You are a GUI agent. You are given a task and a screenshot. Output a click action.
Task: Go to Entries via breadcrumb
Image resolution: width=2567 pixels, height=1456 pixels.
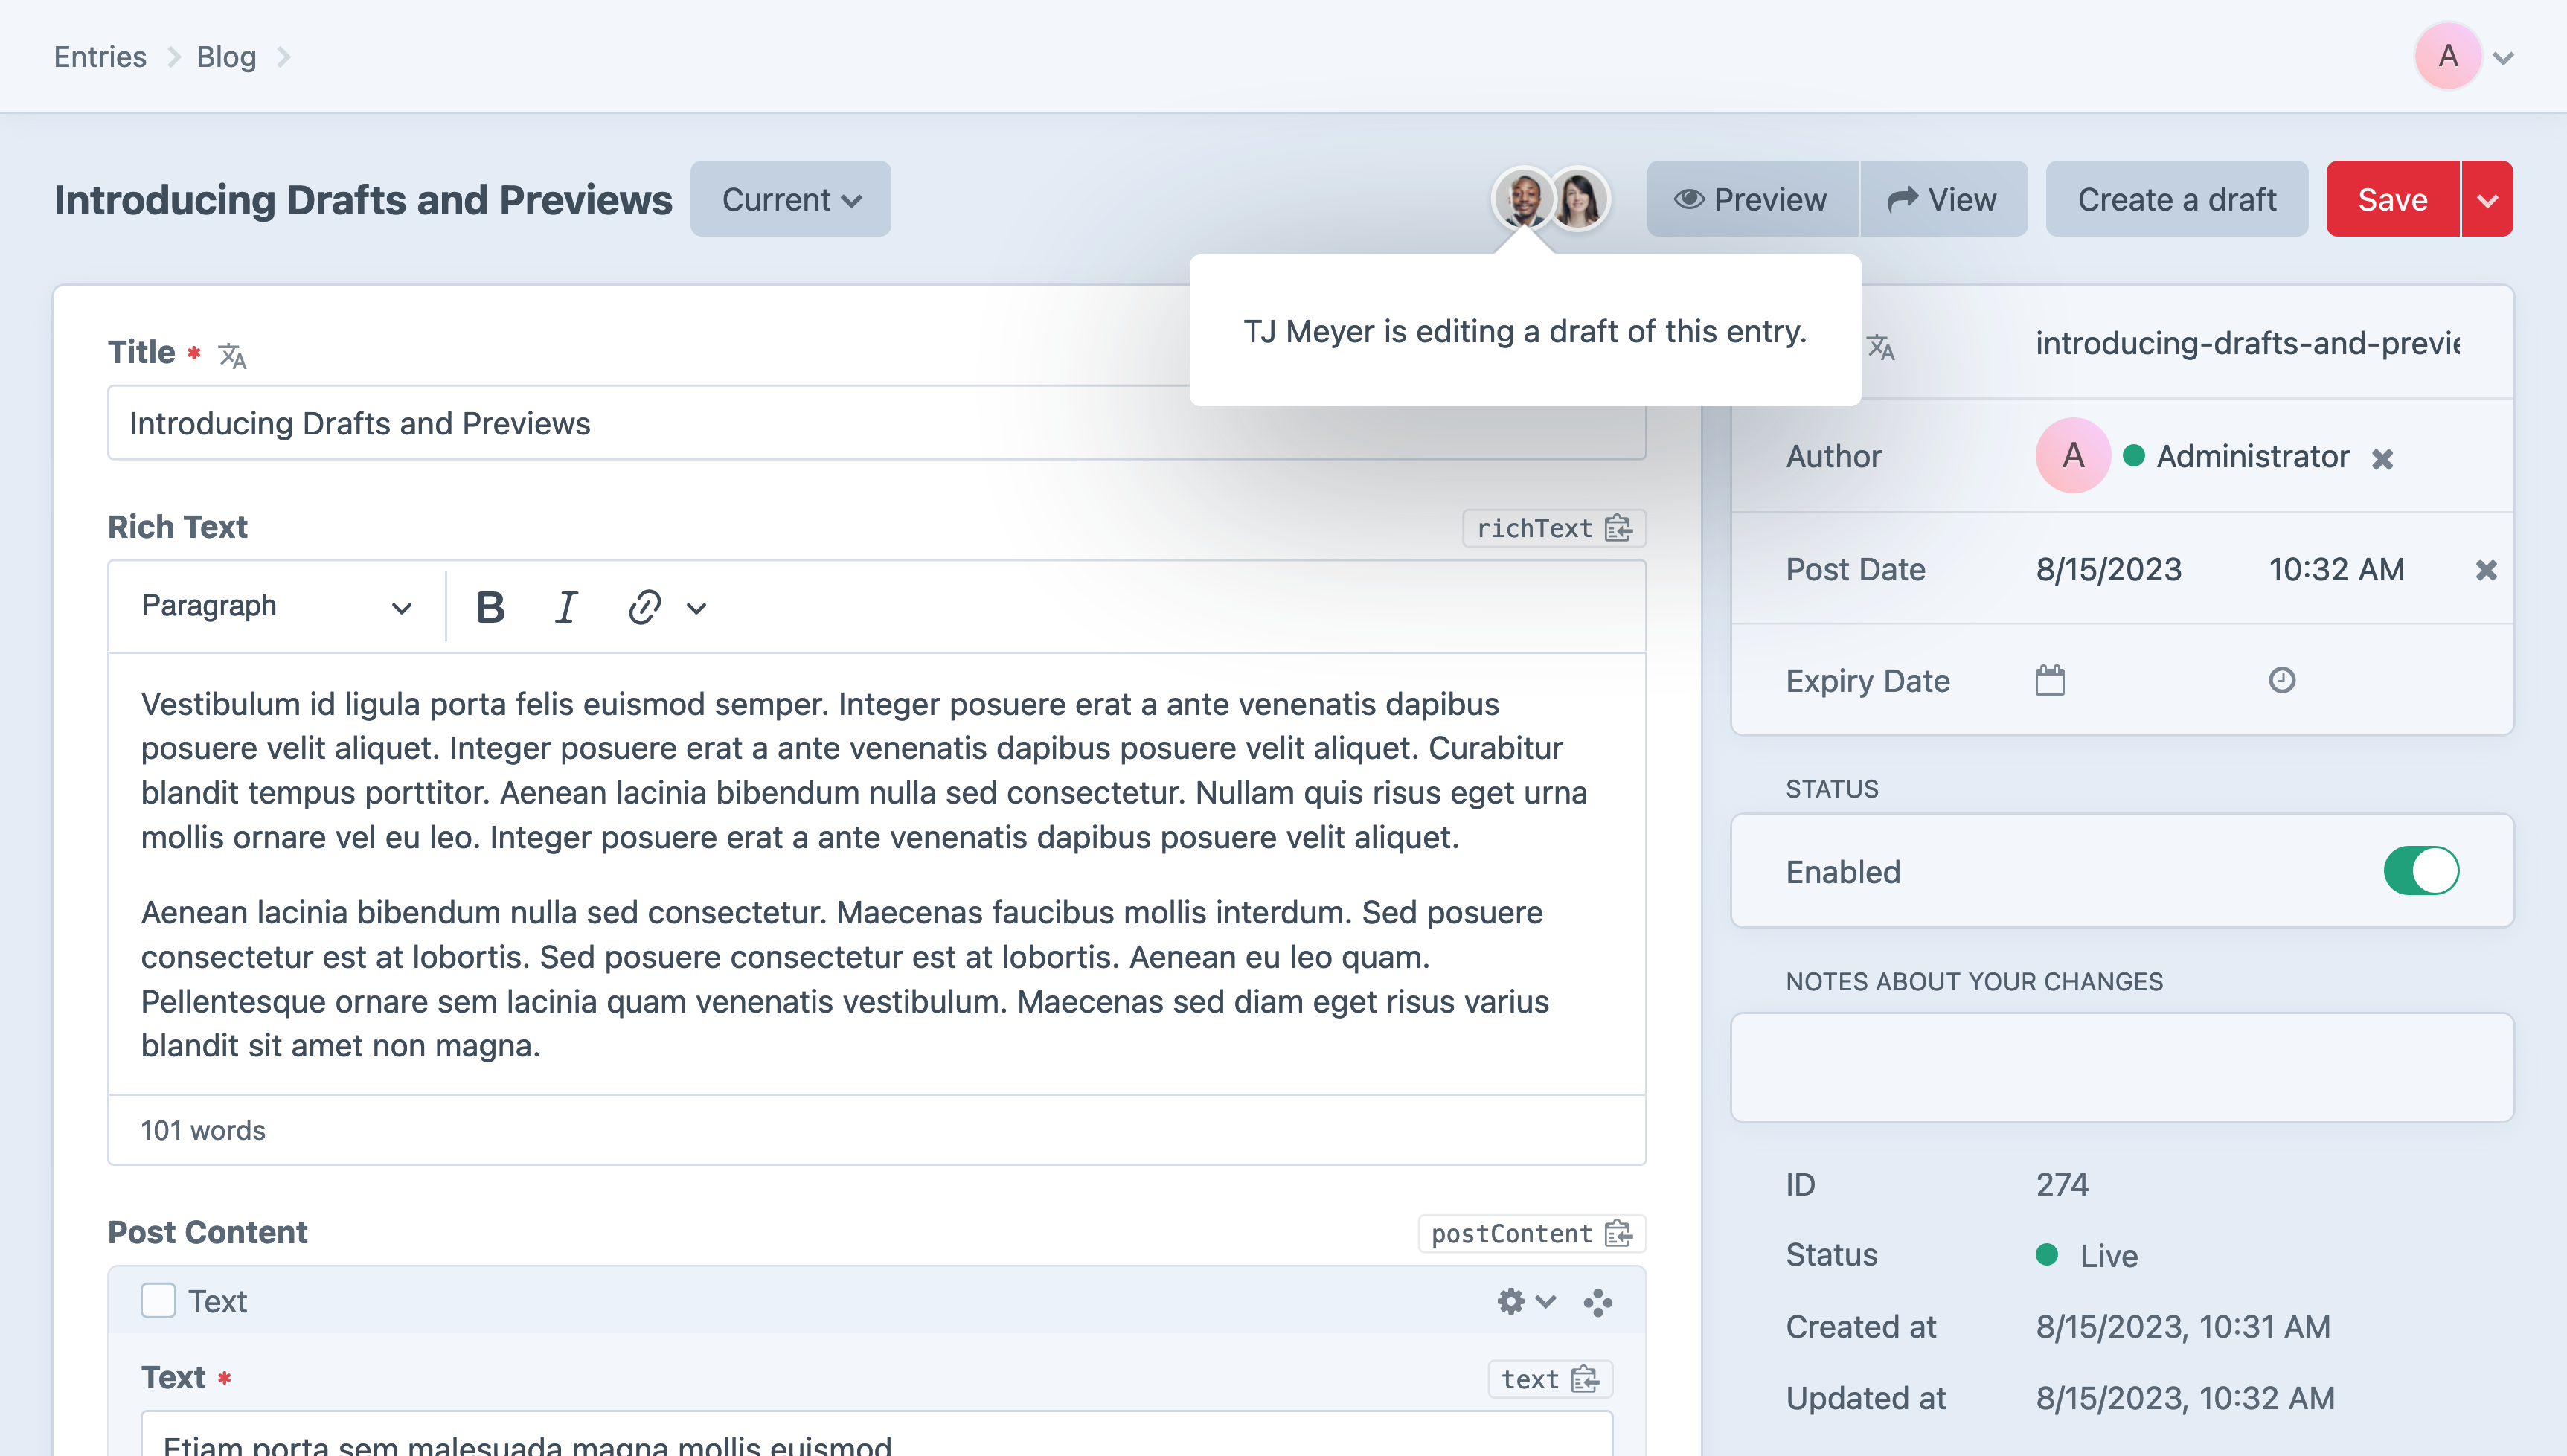[x=100, y=57]
